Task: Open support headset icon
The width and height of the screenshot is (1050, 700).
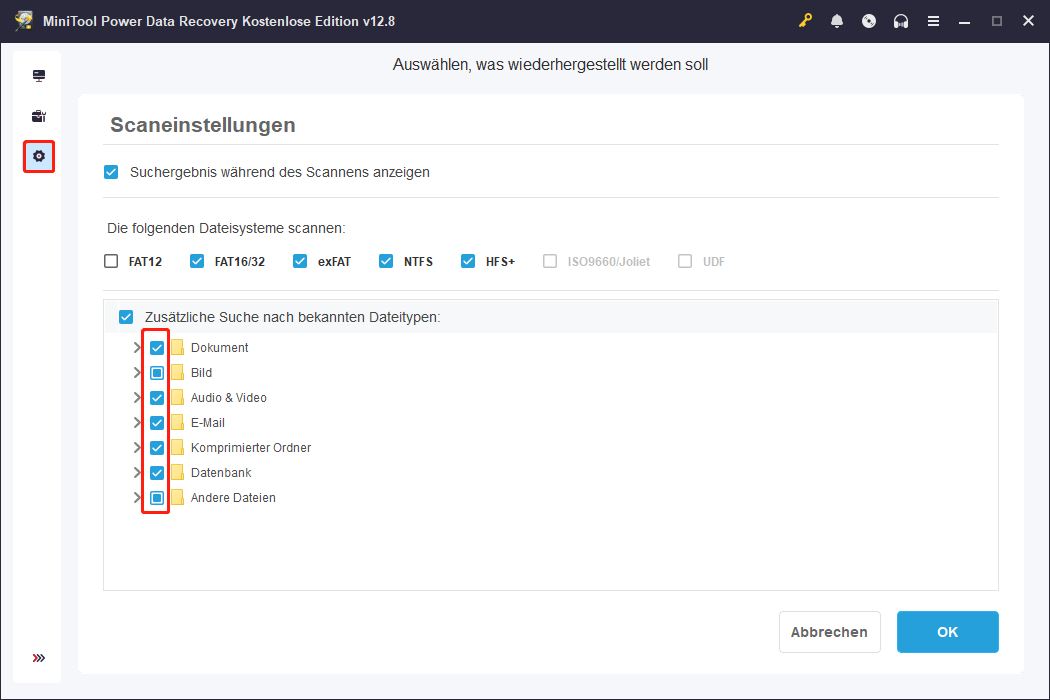Action: (x=901, y=21)
